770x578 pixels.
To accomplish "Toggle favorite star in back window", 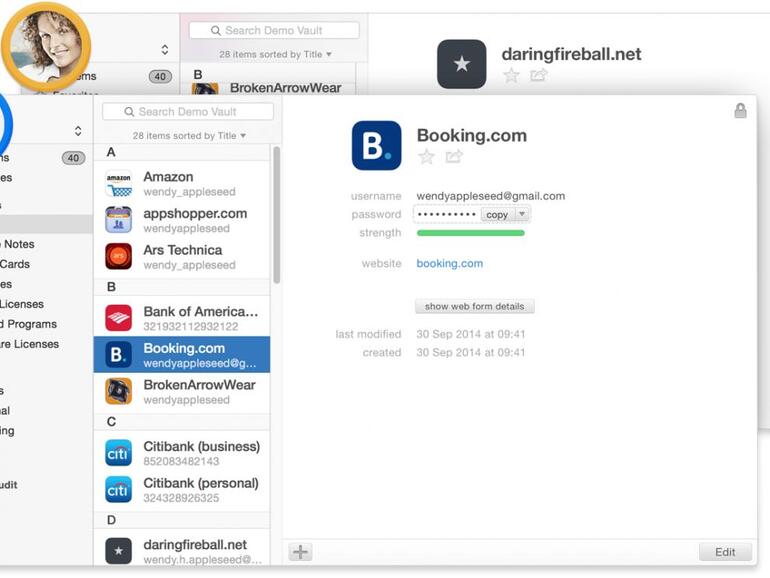I will pos(511,75).
